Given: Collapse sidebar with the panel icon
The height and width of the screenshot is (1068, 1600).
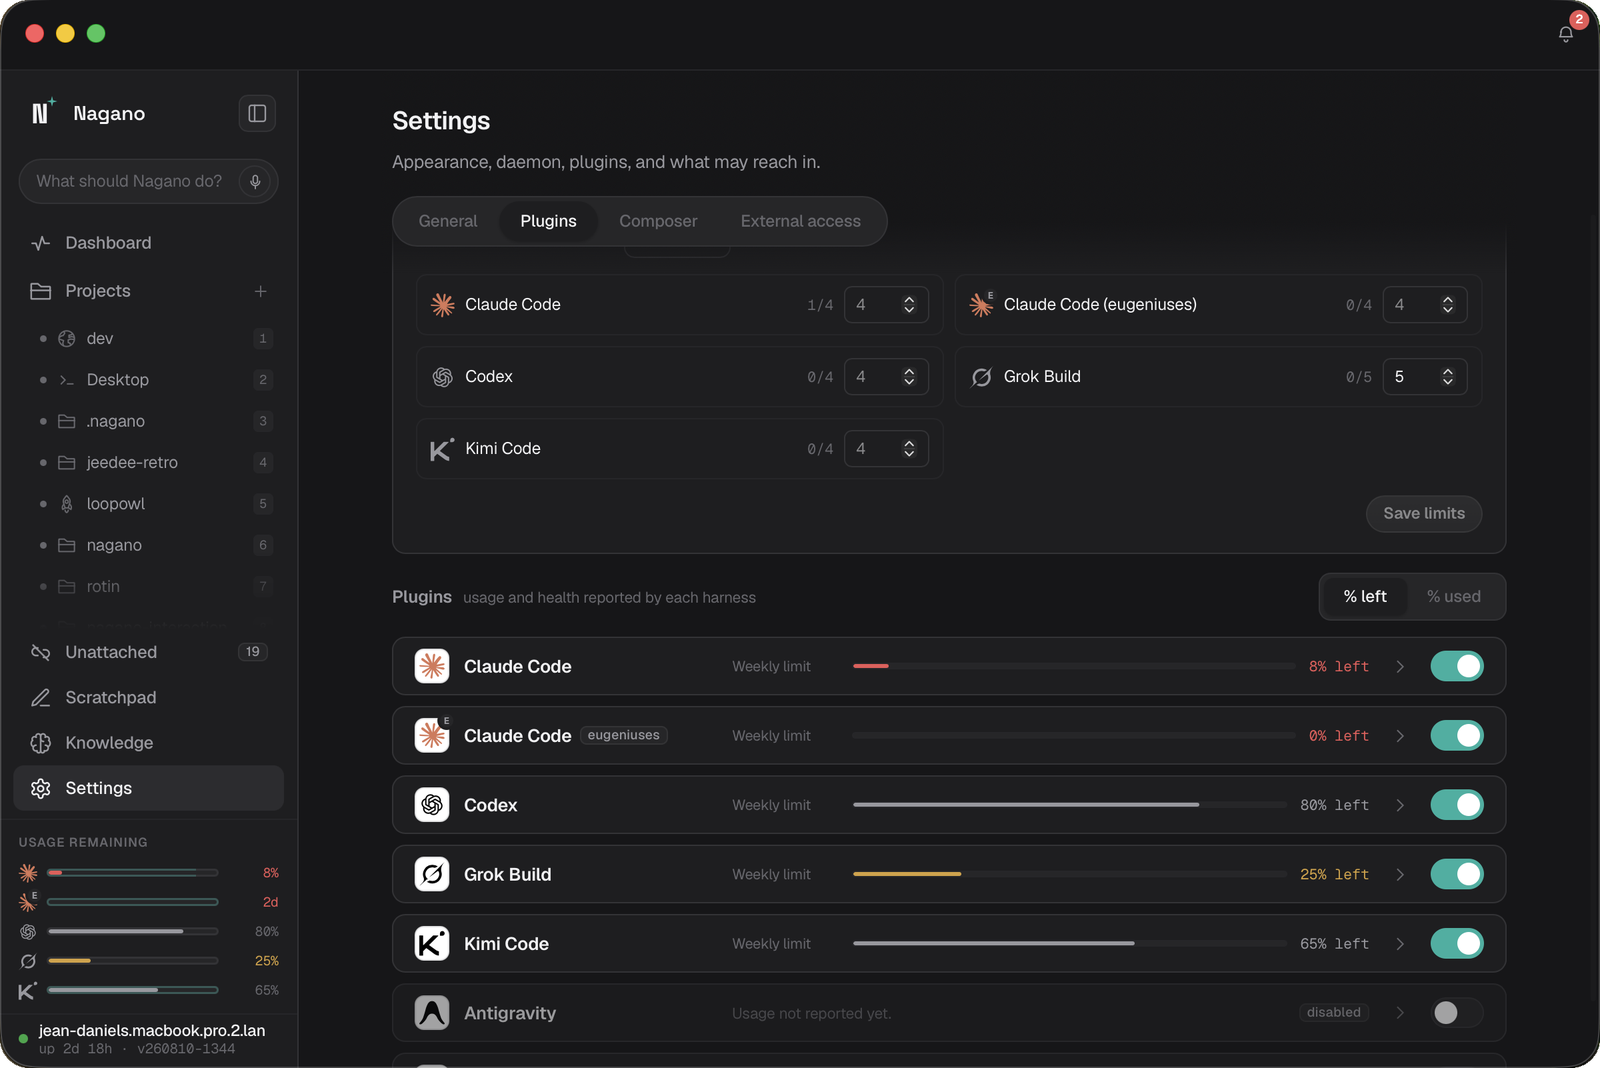Looking at the screenshot, I should [257, 113].
